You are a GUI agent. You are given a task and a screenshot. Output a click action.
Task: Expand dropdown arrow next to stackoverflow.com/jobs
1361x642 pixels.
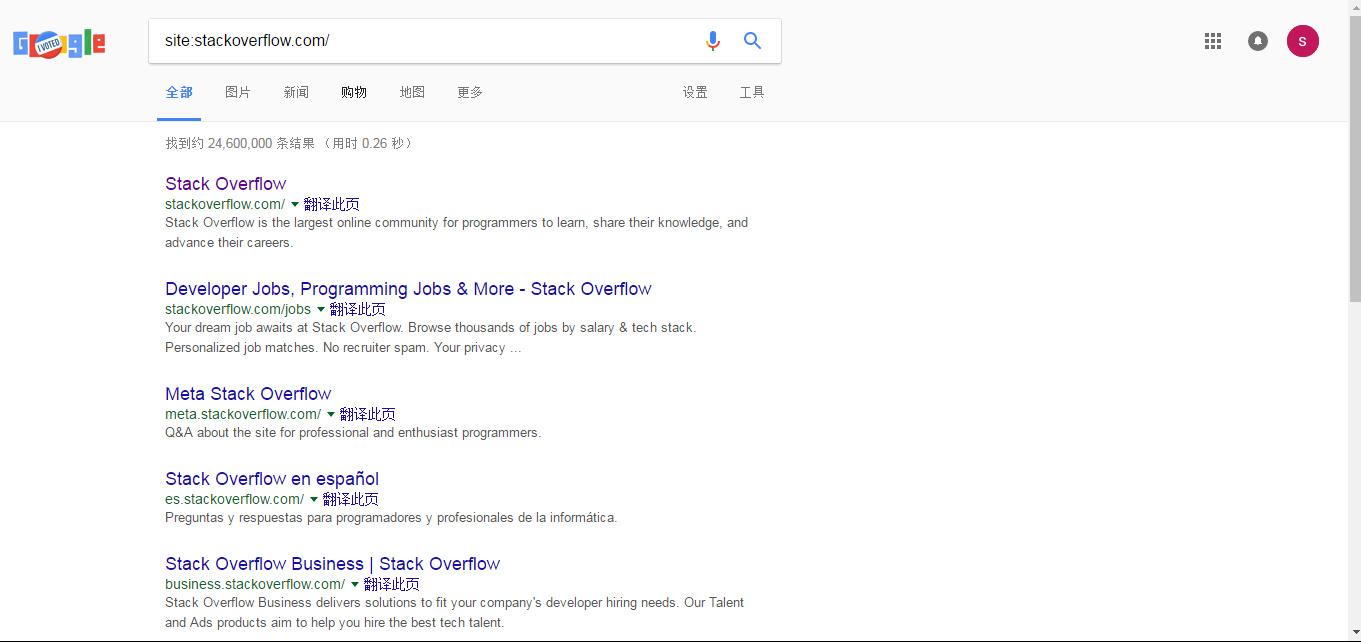(321, 310)
